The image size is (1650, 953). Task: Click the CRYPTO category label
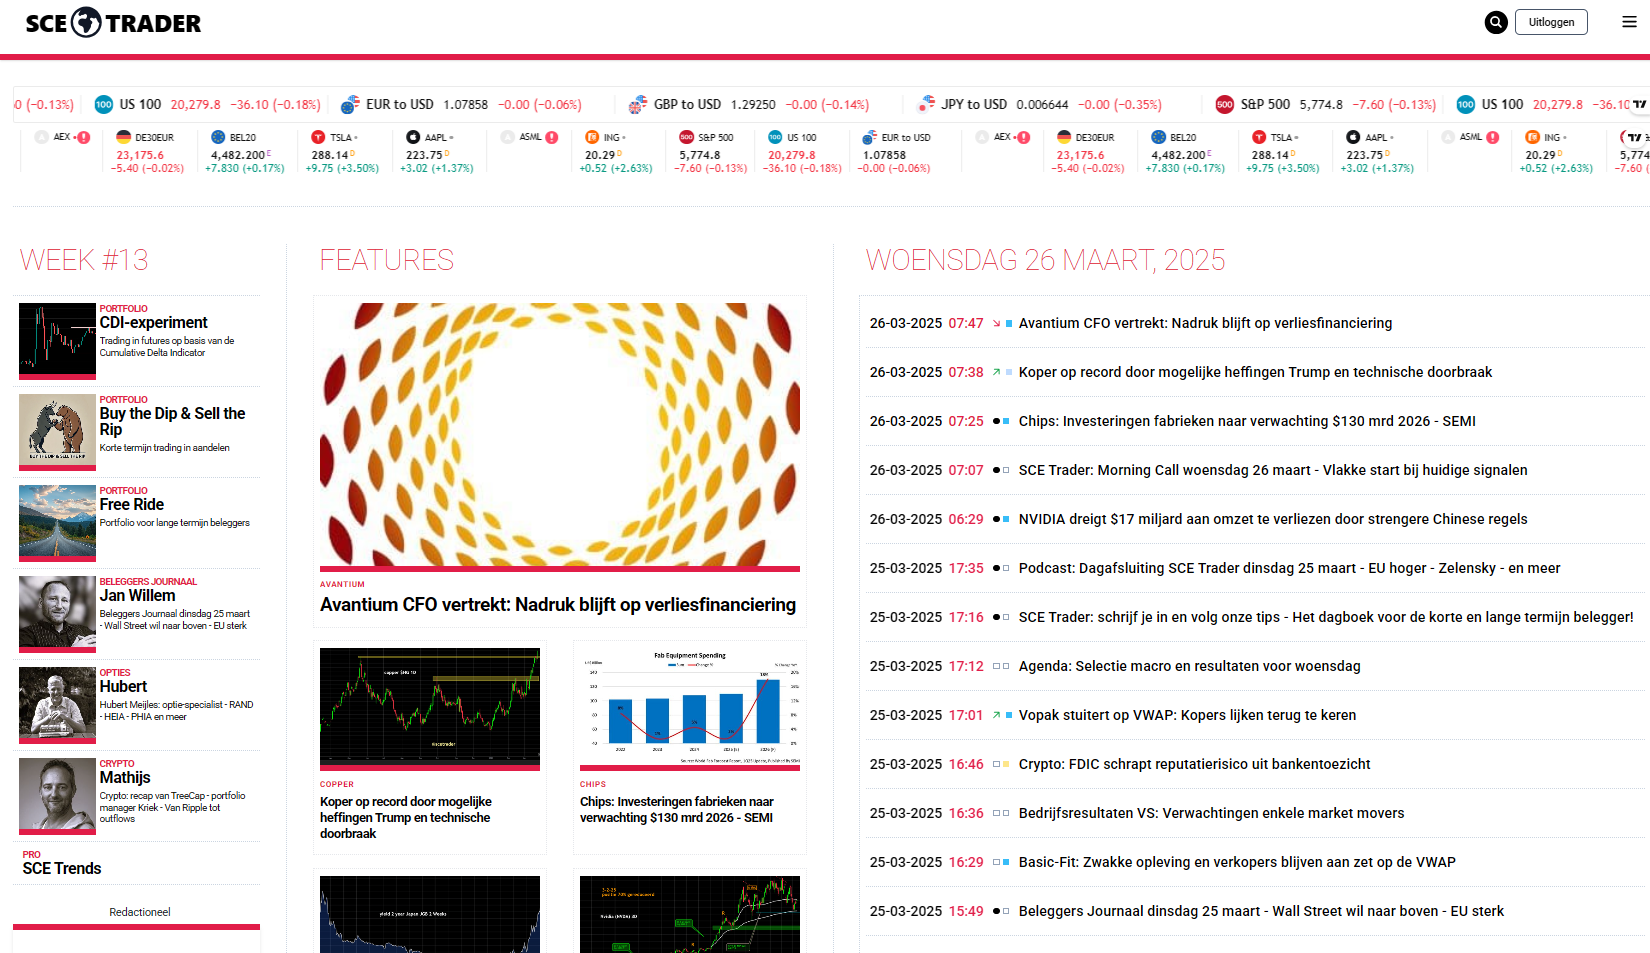(x=117, y=763)
